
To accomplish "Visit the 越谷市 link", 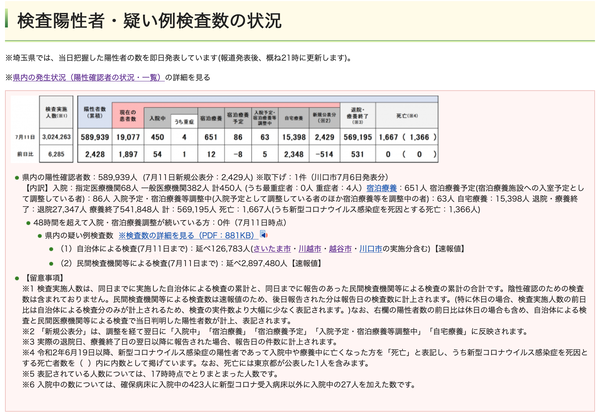I will click(x=340, y=249).
